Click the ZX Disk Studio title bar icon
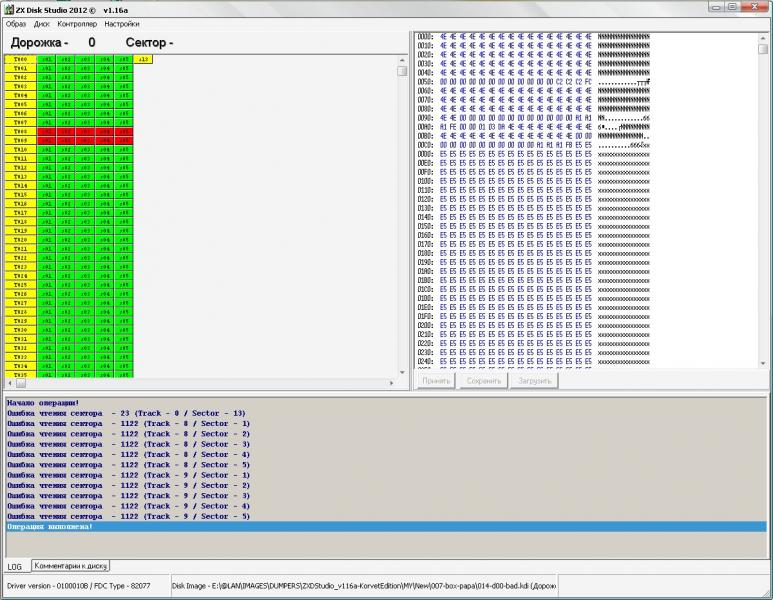This screenshot has width=773, height=600. pyautogui.click(x=9, y=8)
